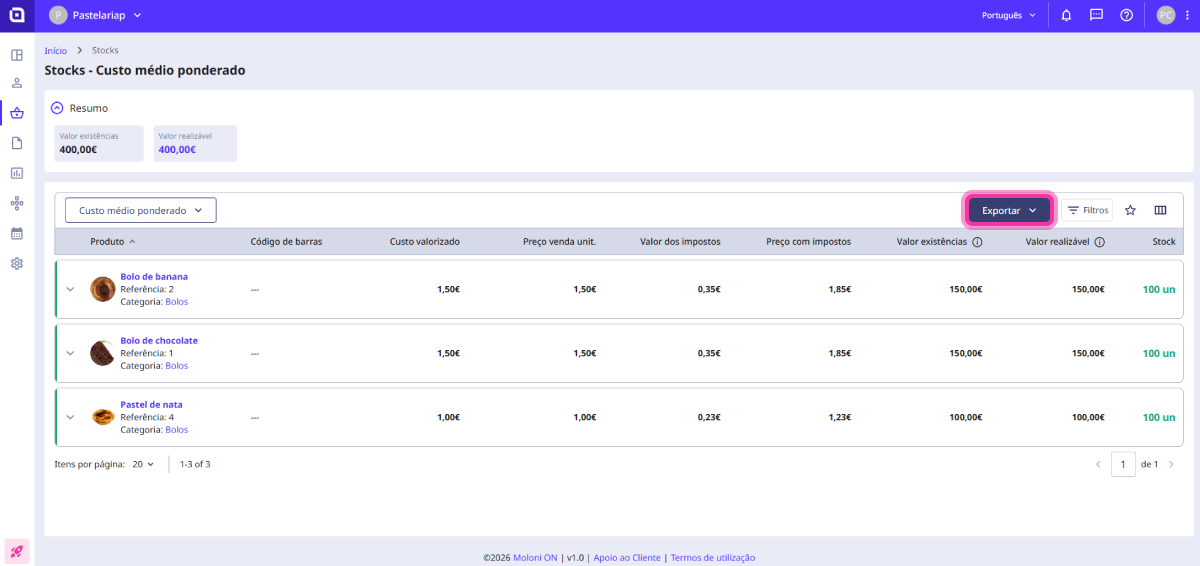Click the page number input field
Viewport: 1200px width, 566px height.
1123,464
